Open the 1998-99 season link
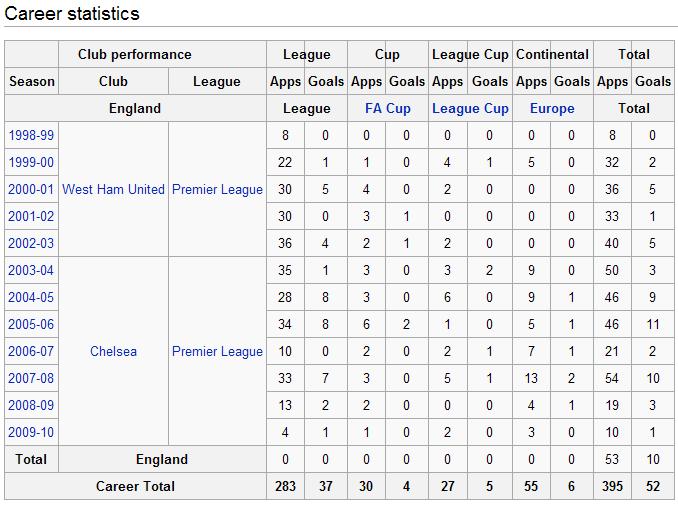The height and width of the screenshot is (505, 678). pos(31,135)
